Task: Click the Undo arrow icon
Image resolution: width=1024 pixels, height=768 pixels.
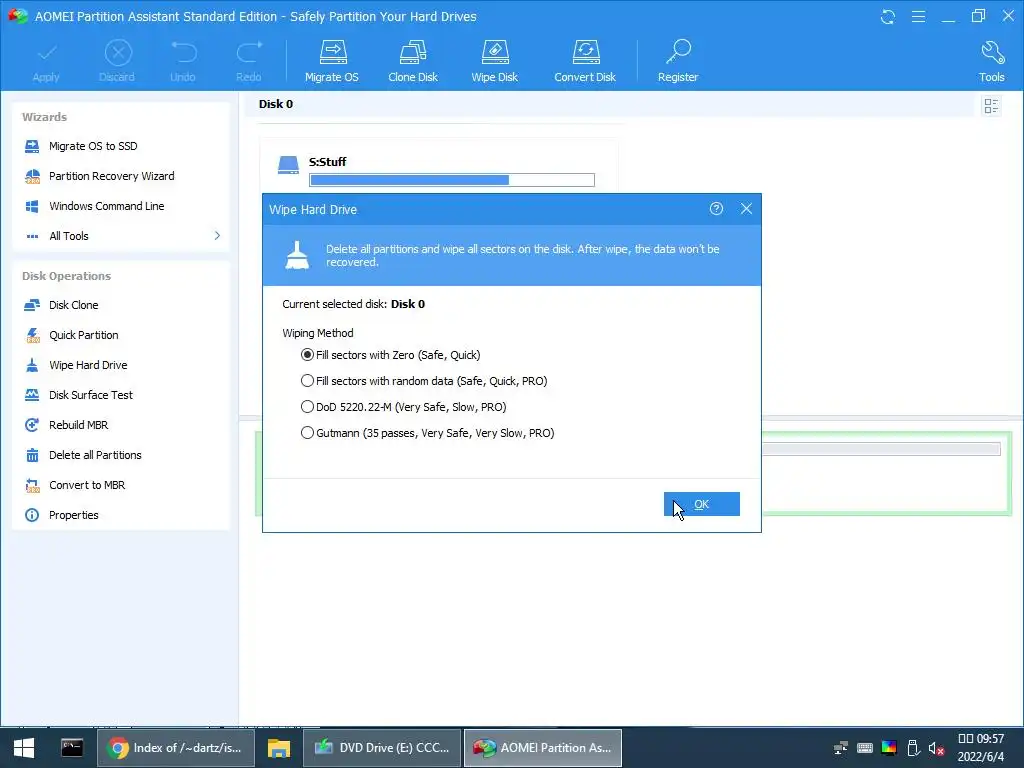Action: (183, 53)
